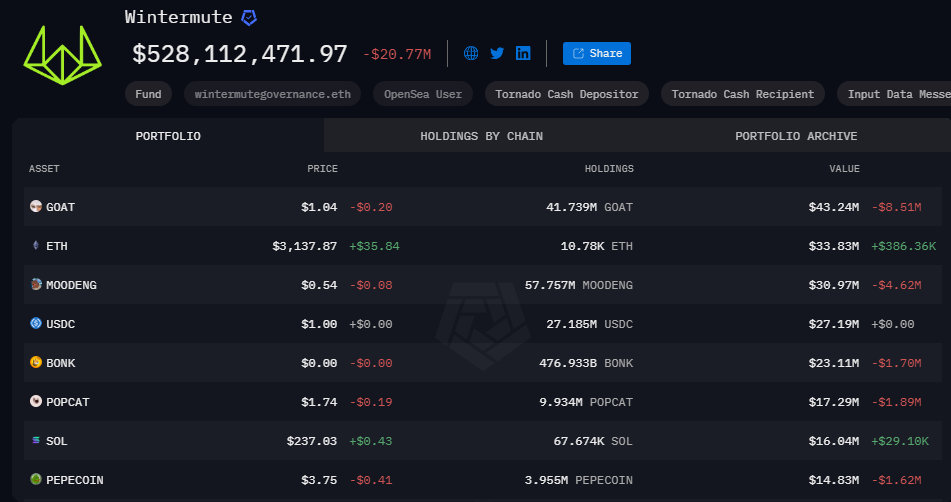Sort by the ASSET column header
951x502 pixels.
pos(44,169)
